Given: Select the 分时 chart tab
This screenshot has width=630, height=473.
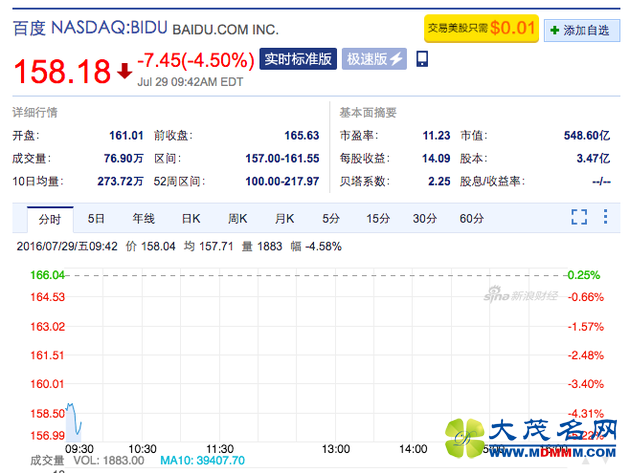Looking at the screenshot, I should click(50, 219).
